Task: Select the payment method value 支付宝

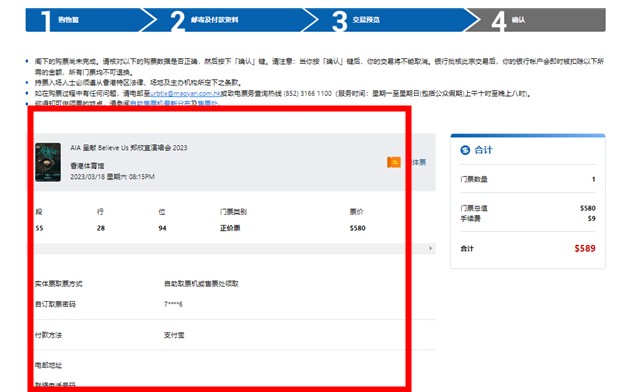Action: pos(174,335)
